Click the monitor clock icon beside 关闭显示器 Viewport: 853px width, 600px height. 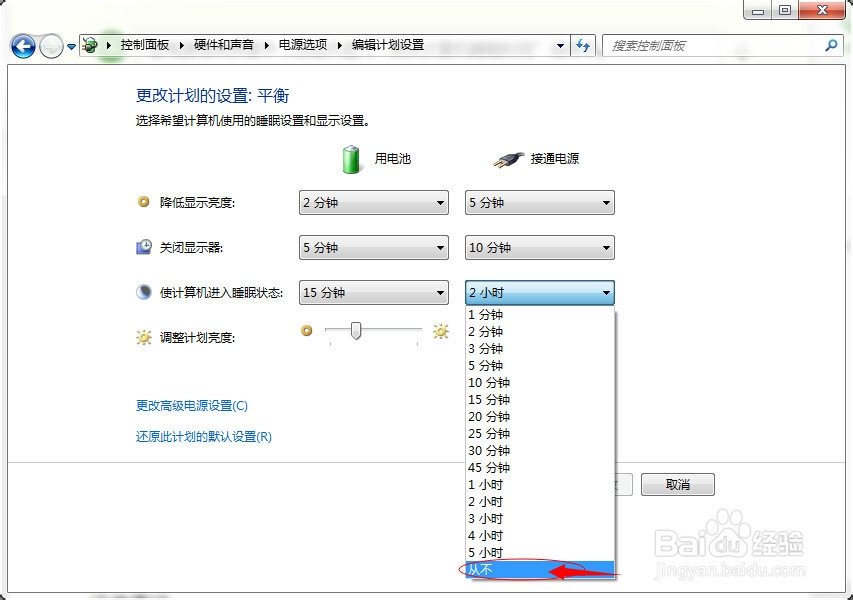(143, 246)
